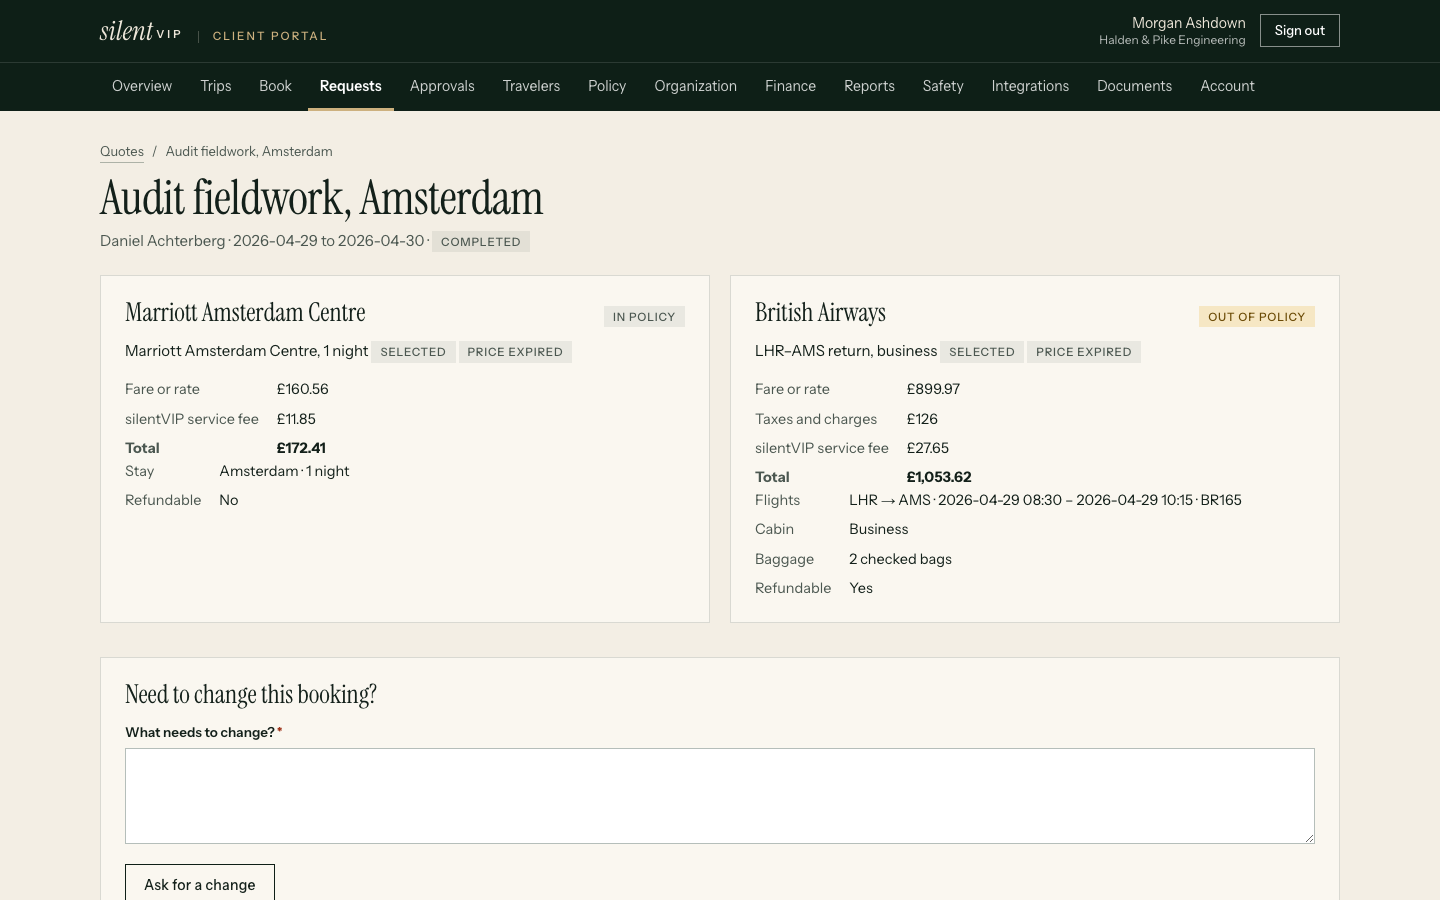Open the Book tab

pos(275,86)
